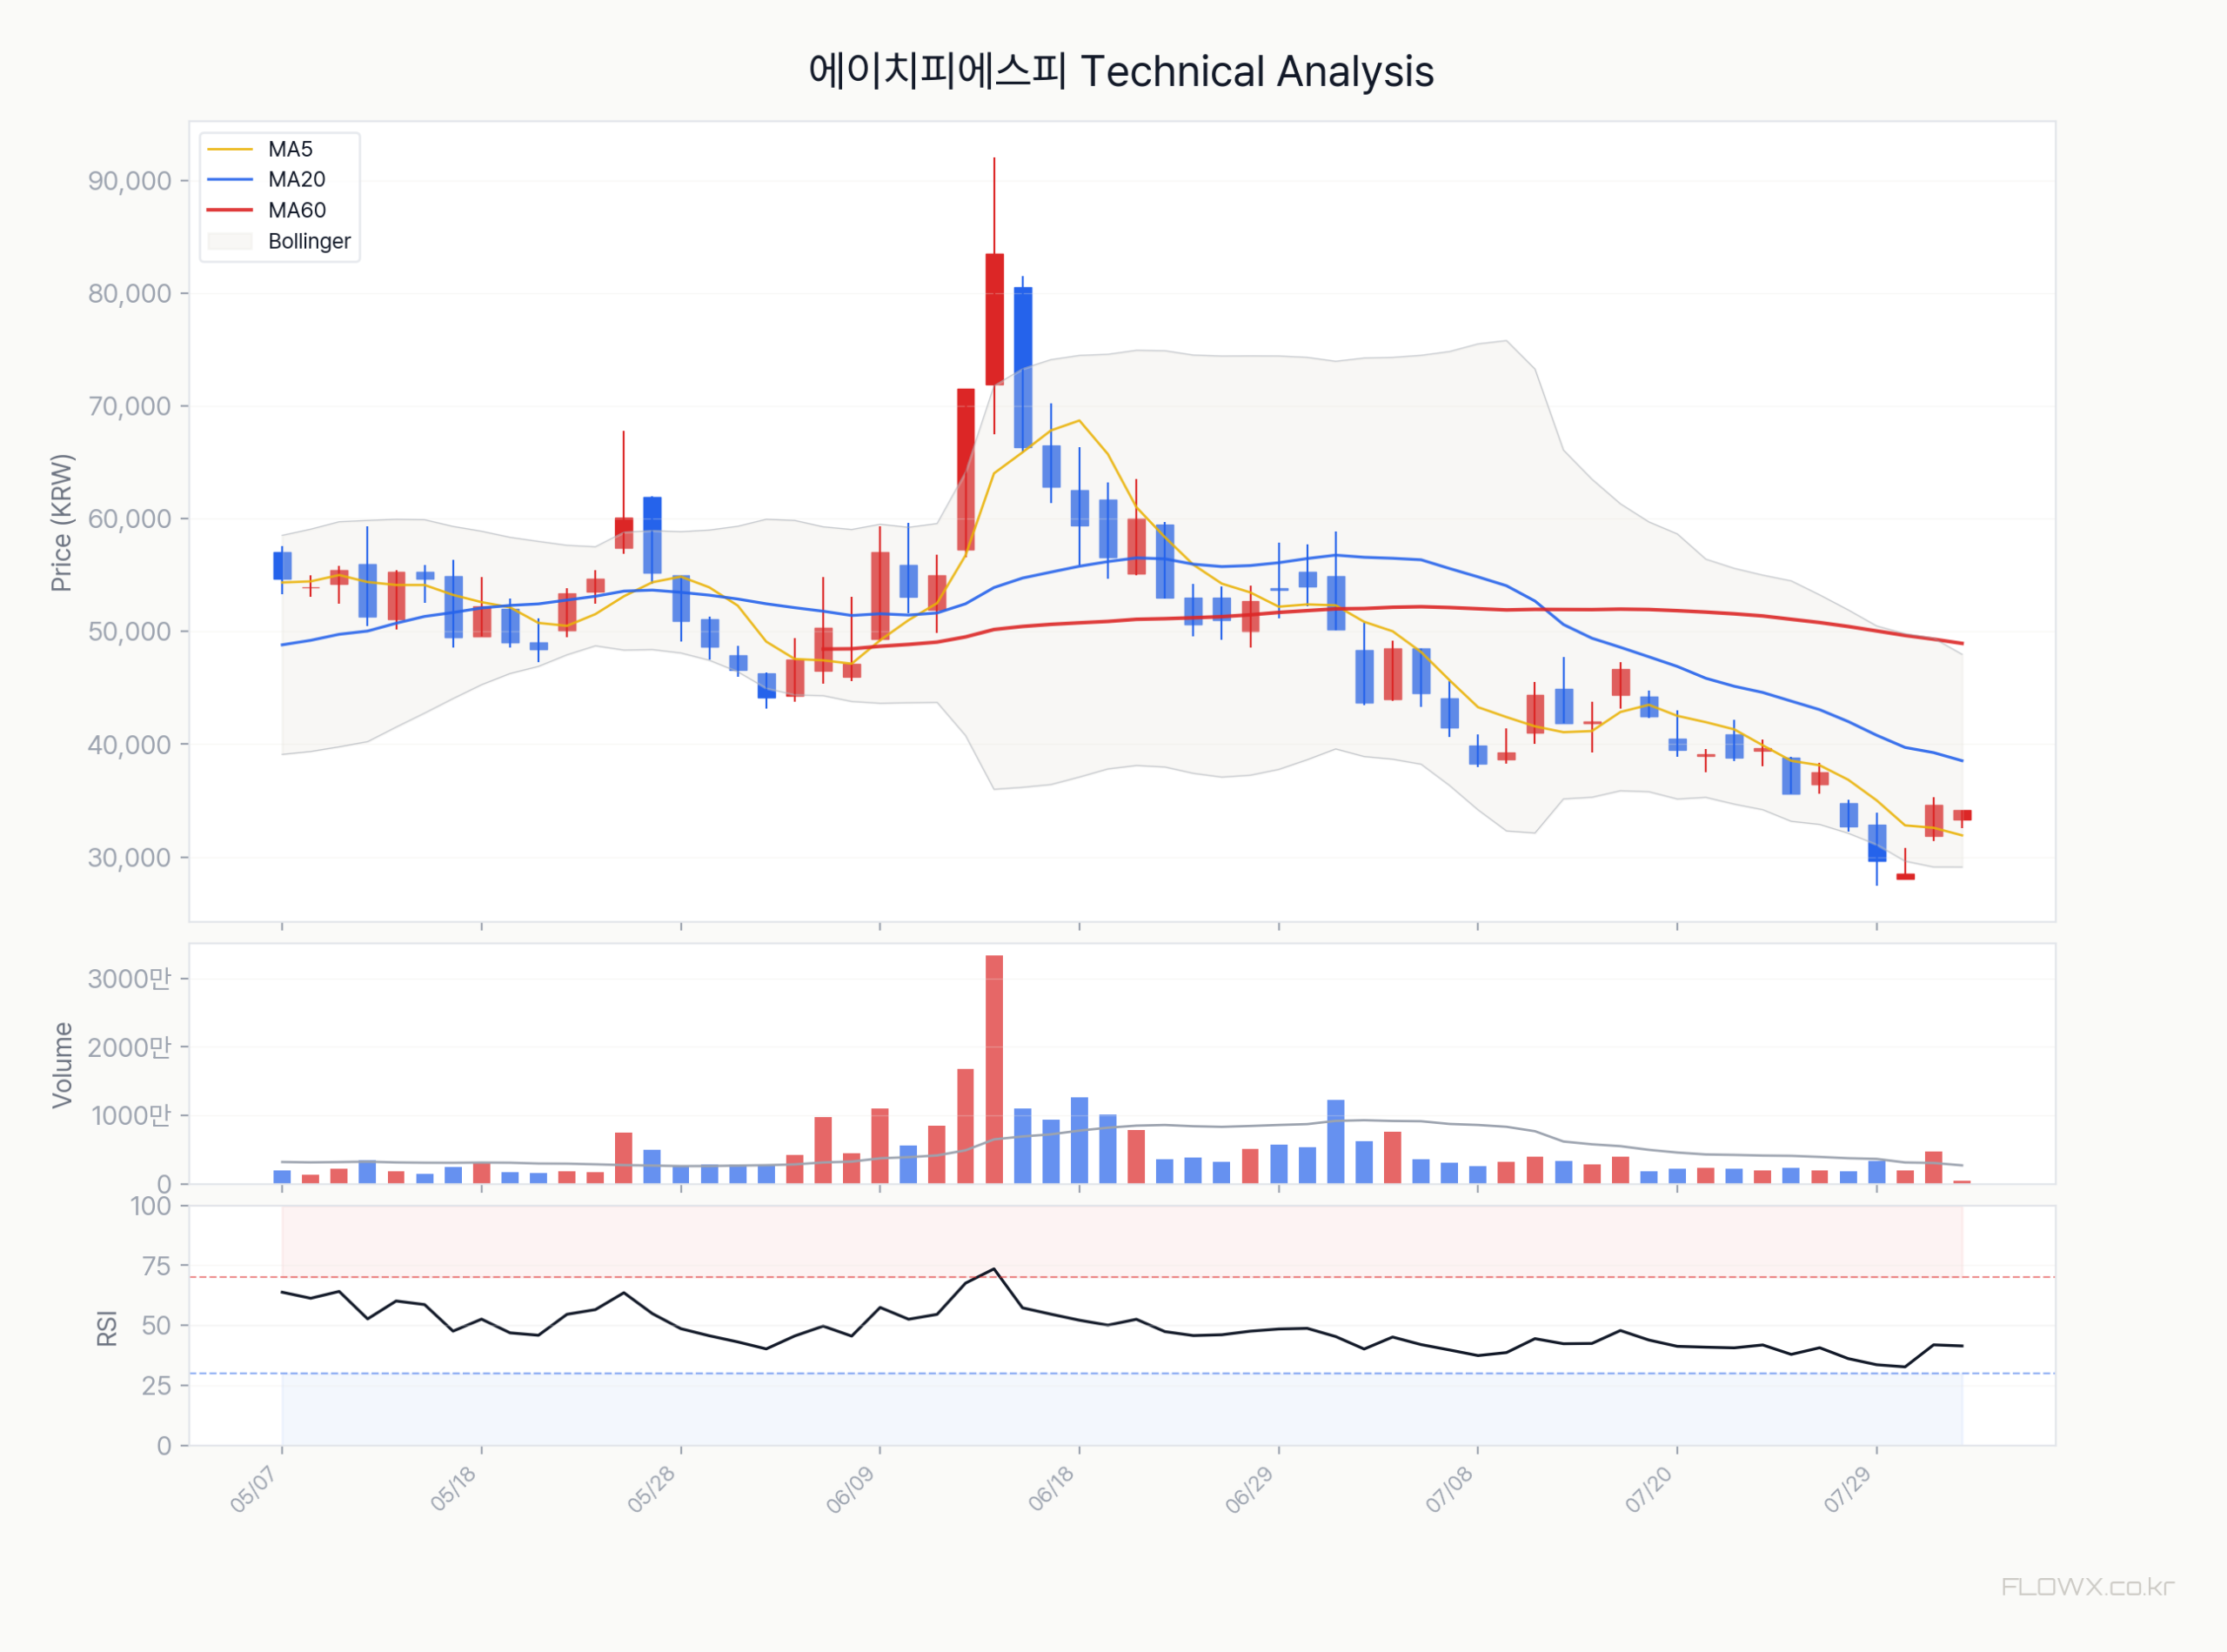Click the 80,000 price axis label
The image size is (2227, 1652).
pyautogui.click(x=130, y=294)
